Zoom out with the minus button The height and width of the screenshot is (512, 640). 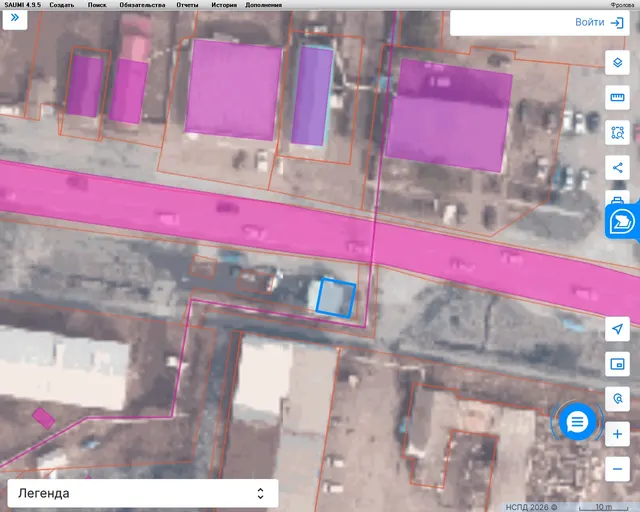[617, 469]
